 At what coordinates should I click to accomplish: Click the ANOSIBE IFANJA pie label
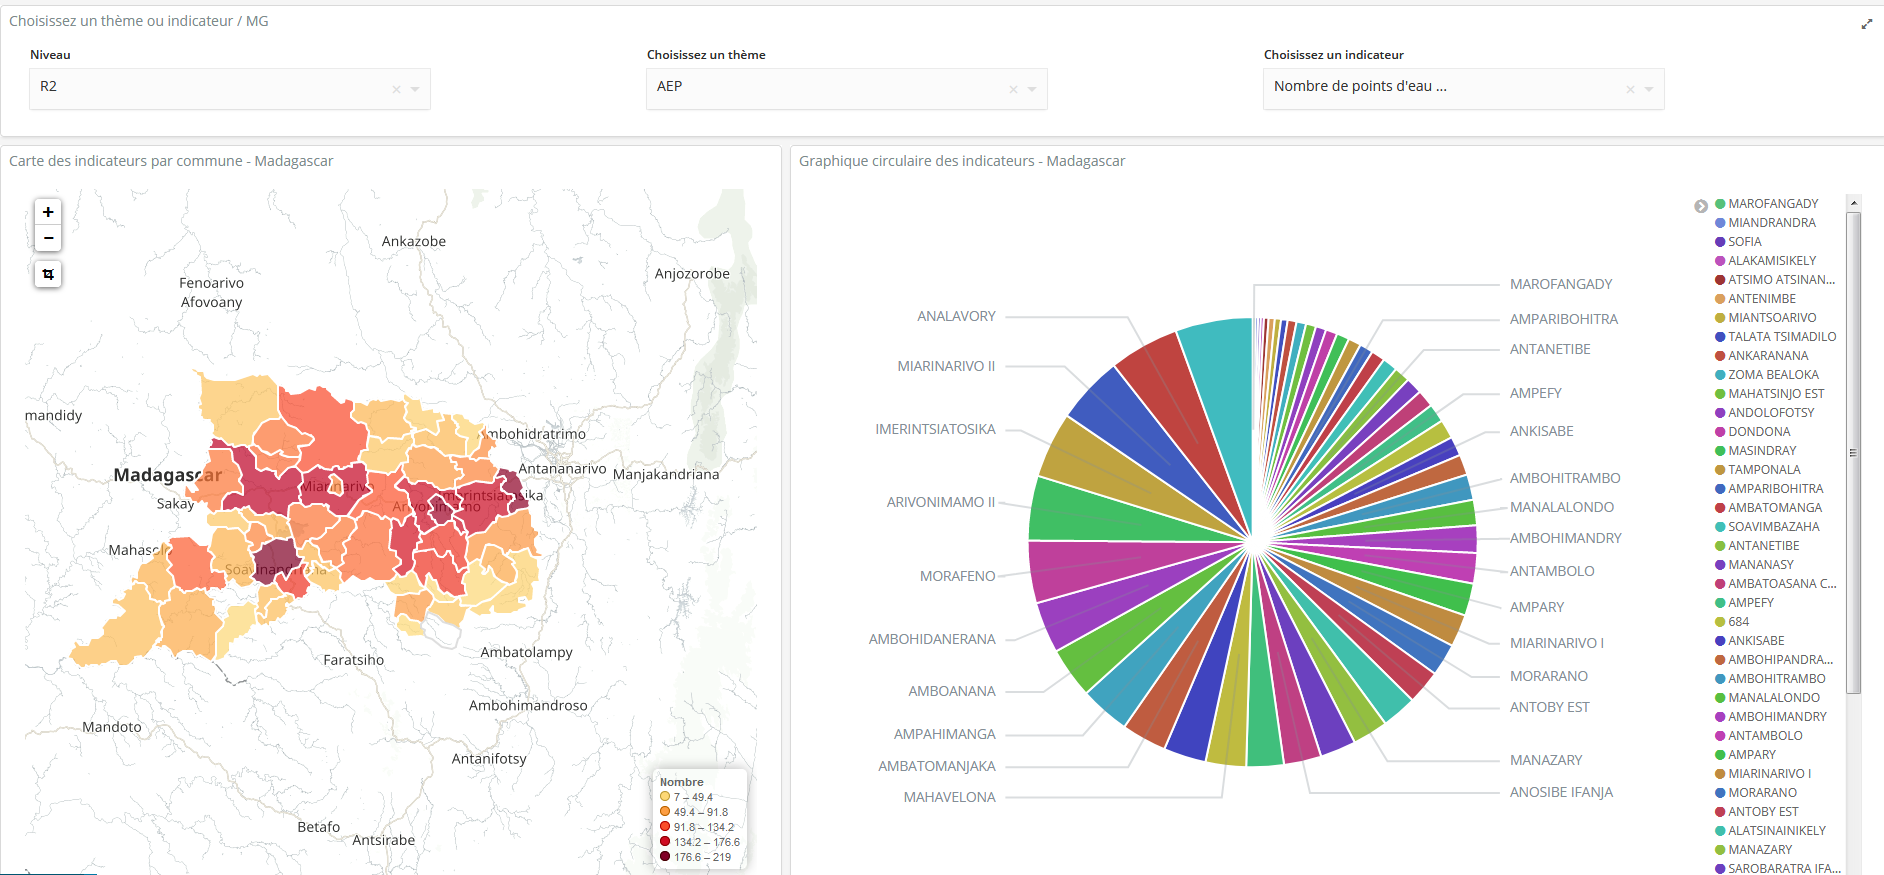coord(1561,792)
